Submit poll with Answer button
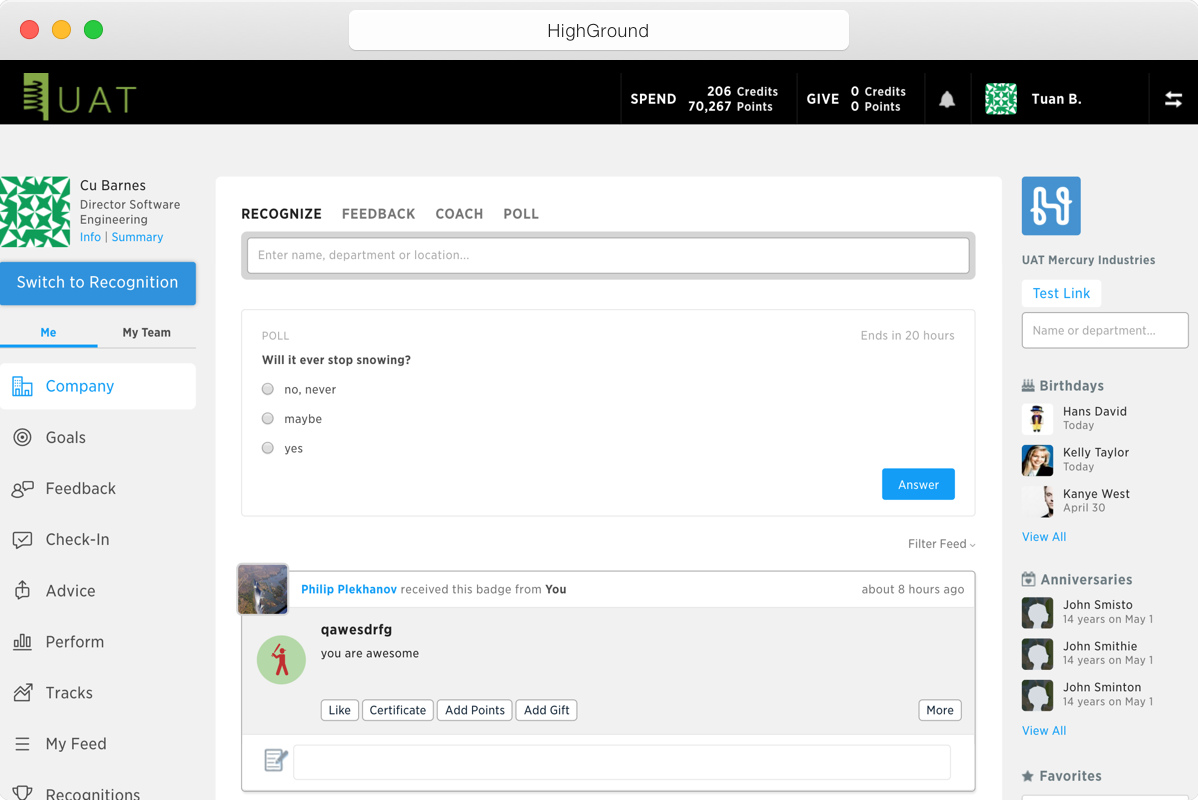 (x=918, y=484)
